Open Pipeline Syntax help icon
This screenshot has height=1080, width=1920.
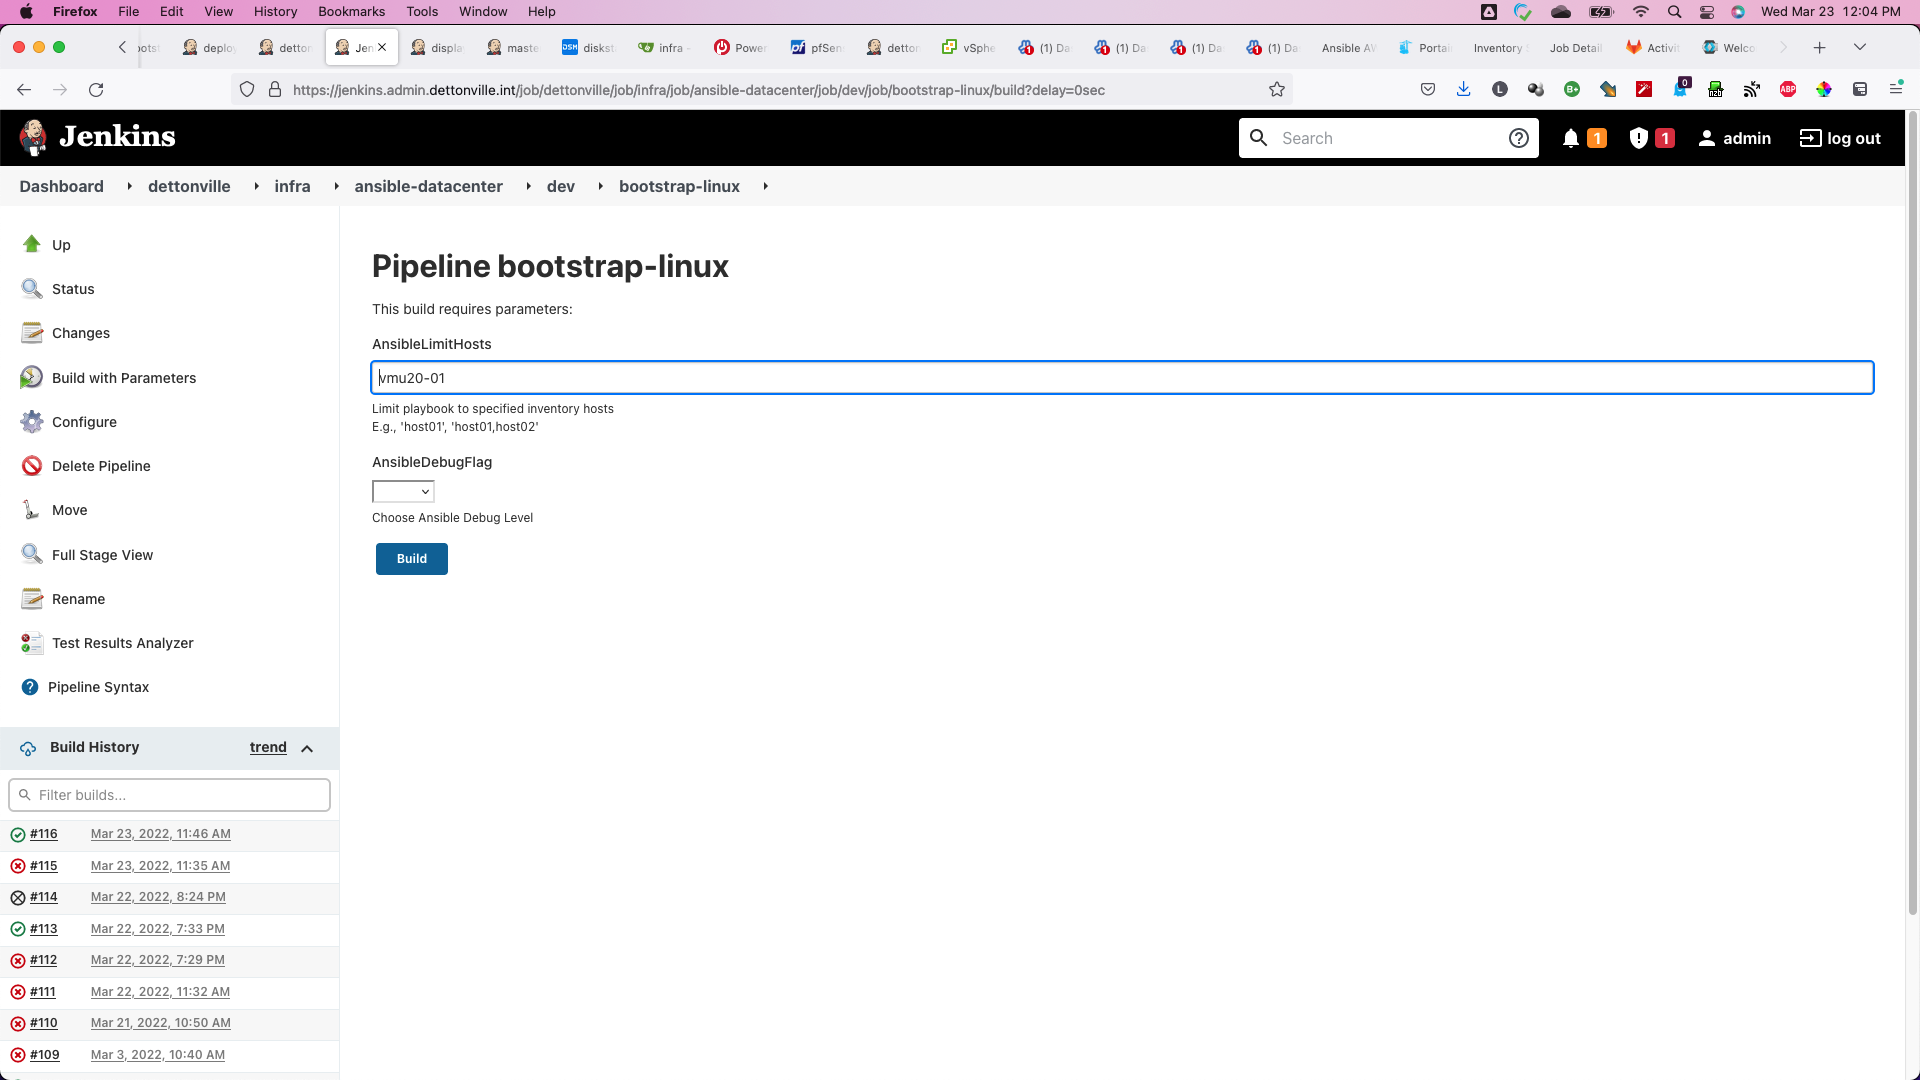click(30, 687)
